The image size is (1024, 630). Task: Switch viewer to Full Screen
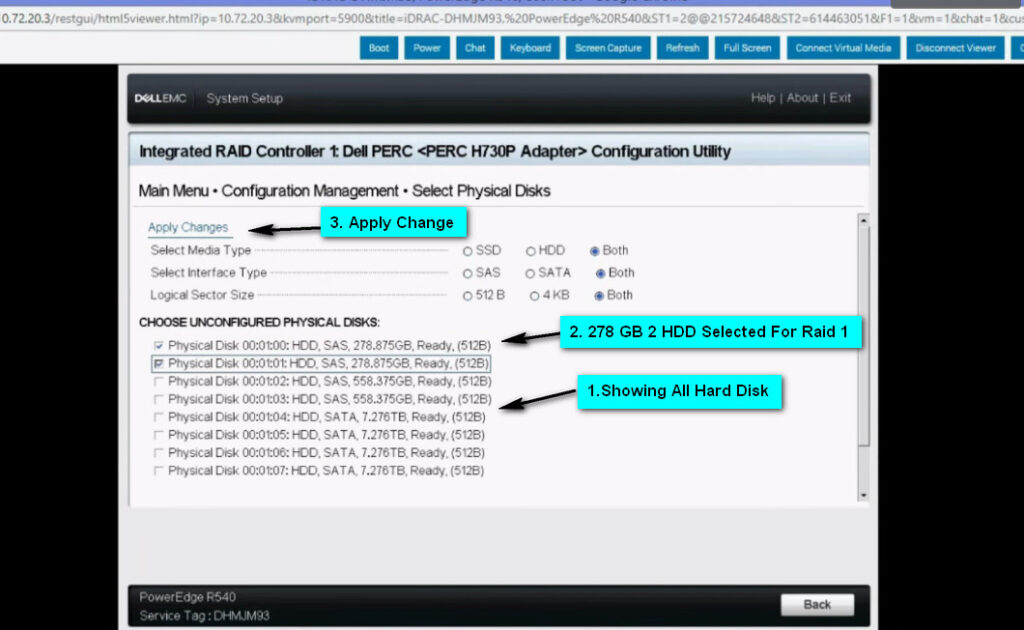click(747, 48)
